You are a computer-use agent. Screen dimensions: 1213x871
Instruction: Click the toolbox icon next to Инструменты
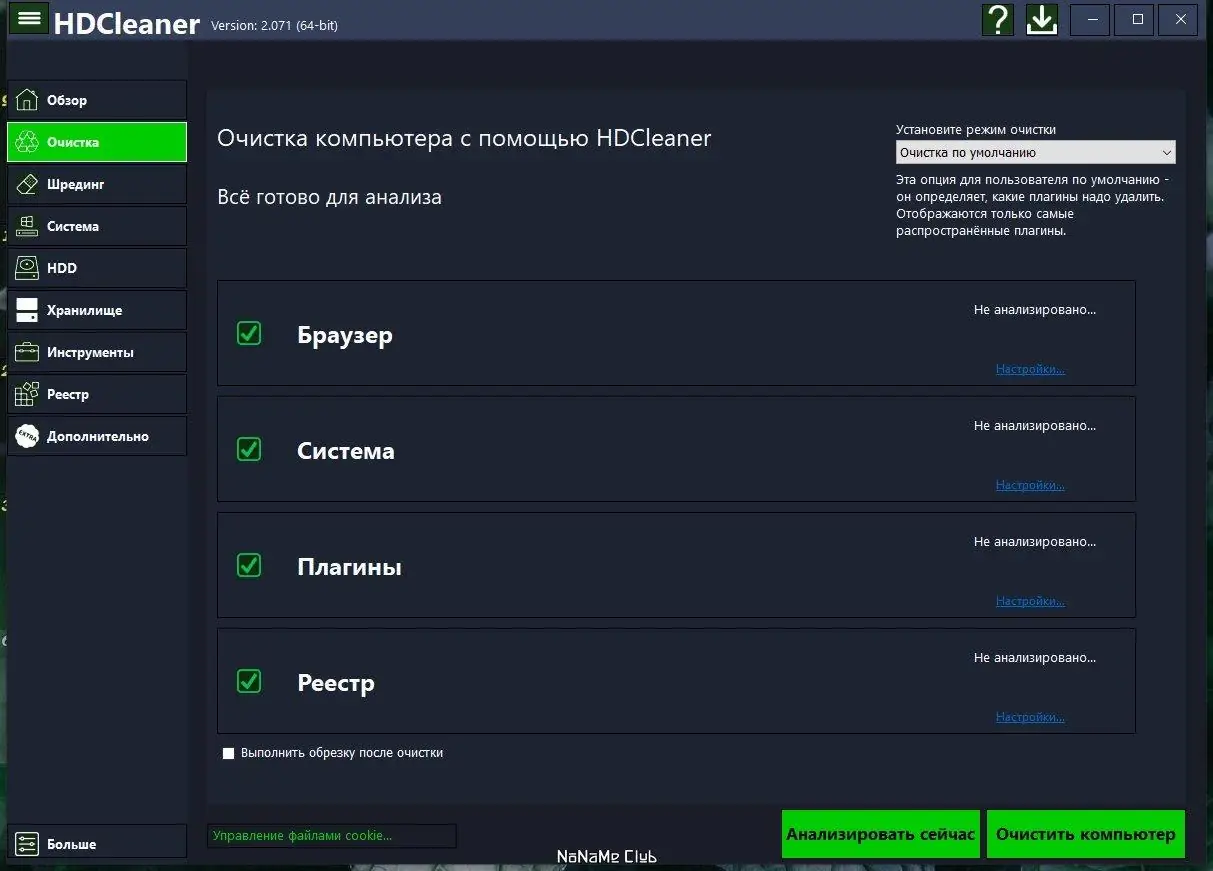coord(27,352)
